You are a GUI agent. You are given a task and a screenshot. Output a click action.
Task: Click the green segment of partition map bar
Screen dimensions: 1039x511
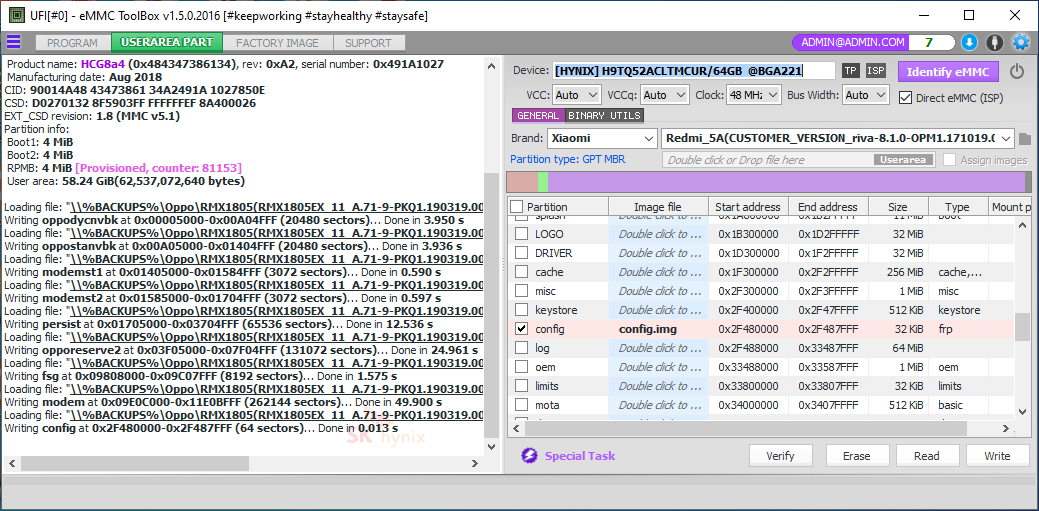(543, 182)
